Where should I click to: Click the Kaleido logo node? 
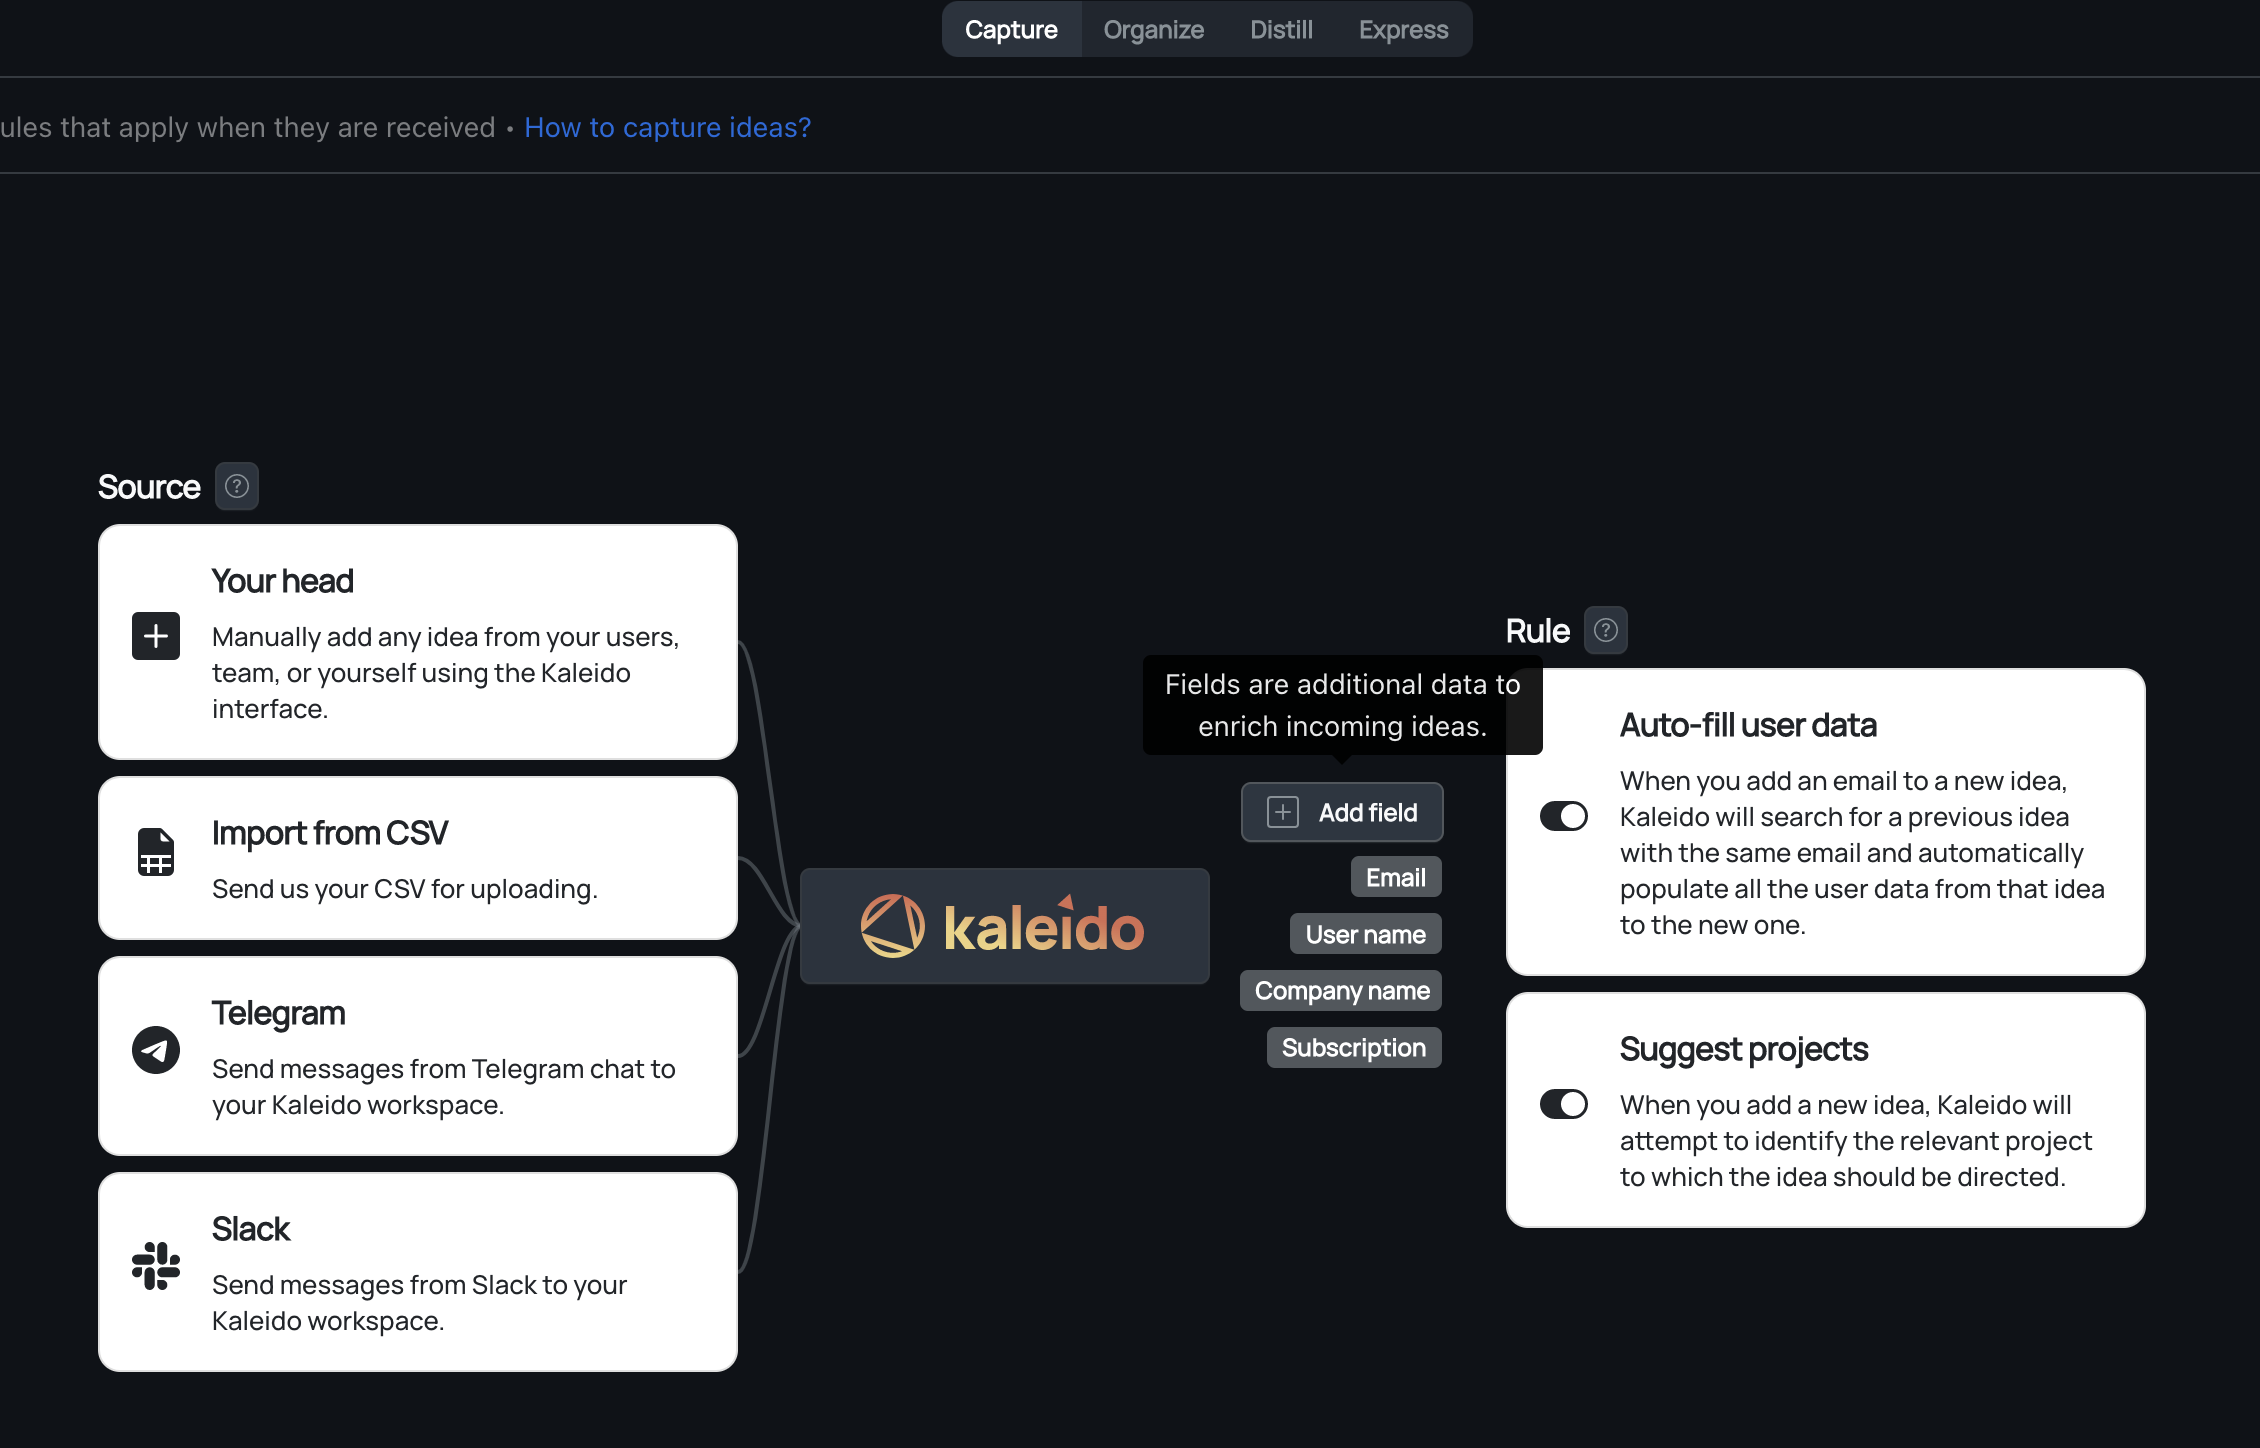1004,926
